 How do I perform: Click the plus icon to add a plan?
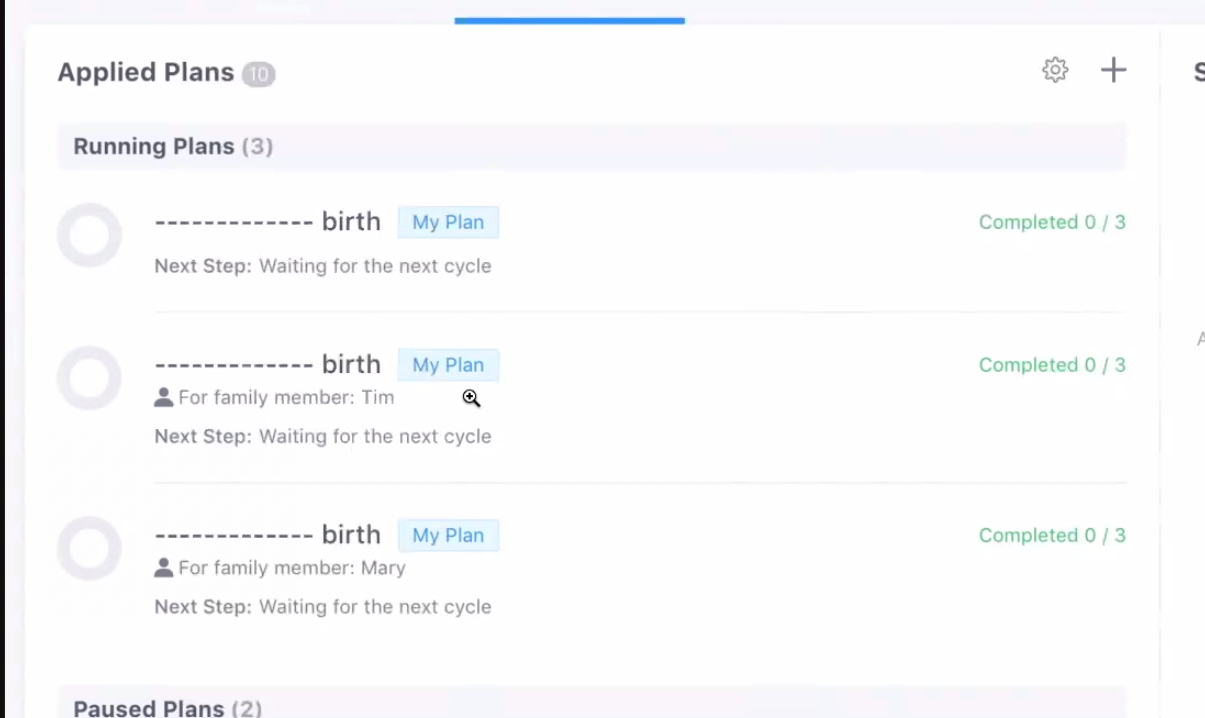[1113, 70]
